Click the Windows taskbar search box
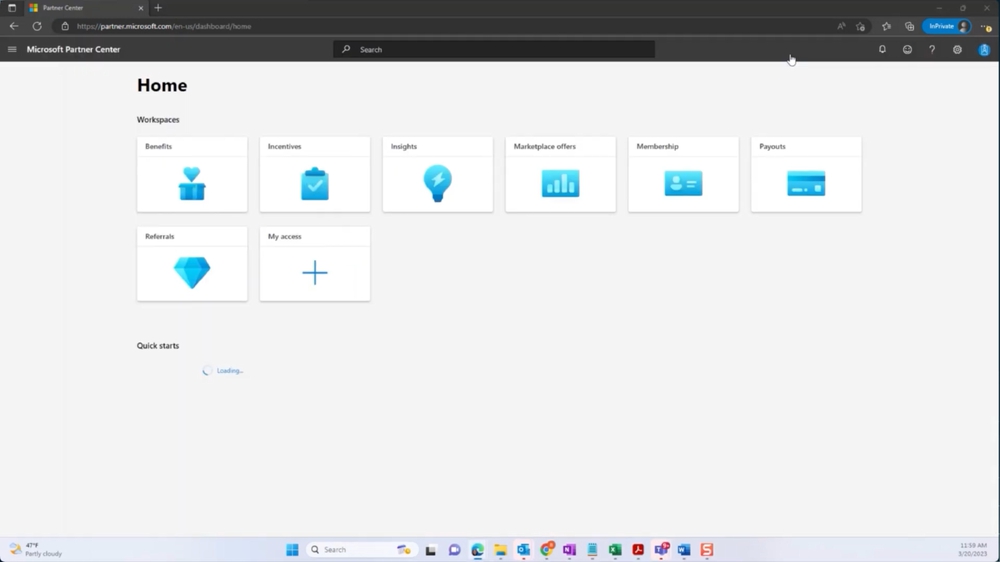The height and width of the screenshot is (562, 1000). click(360, 549)
